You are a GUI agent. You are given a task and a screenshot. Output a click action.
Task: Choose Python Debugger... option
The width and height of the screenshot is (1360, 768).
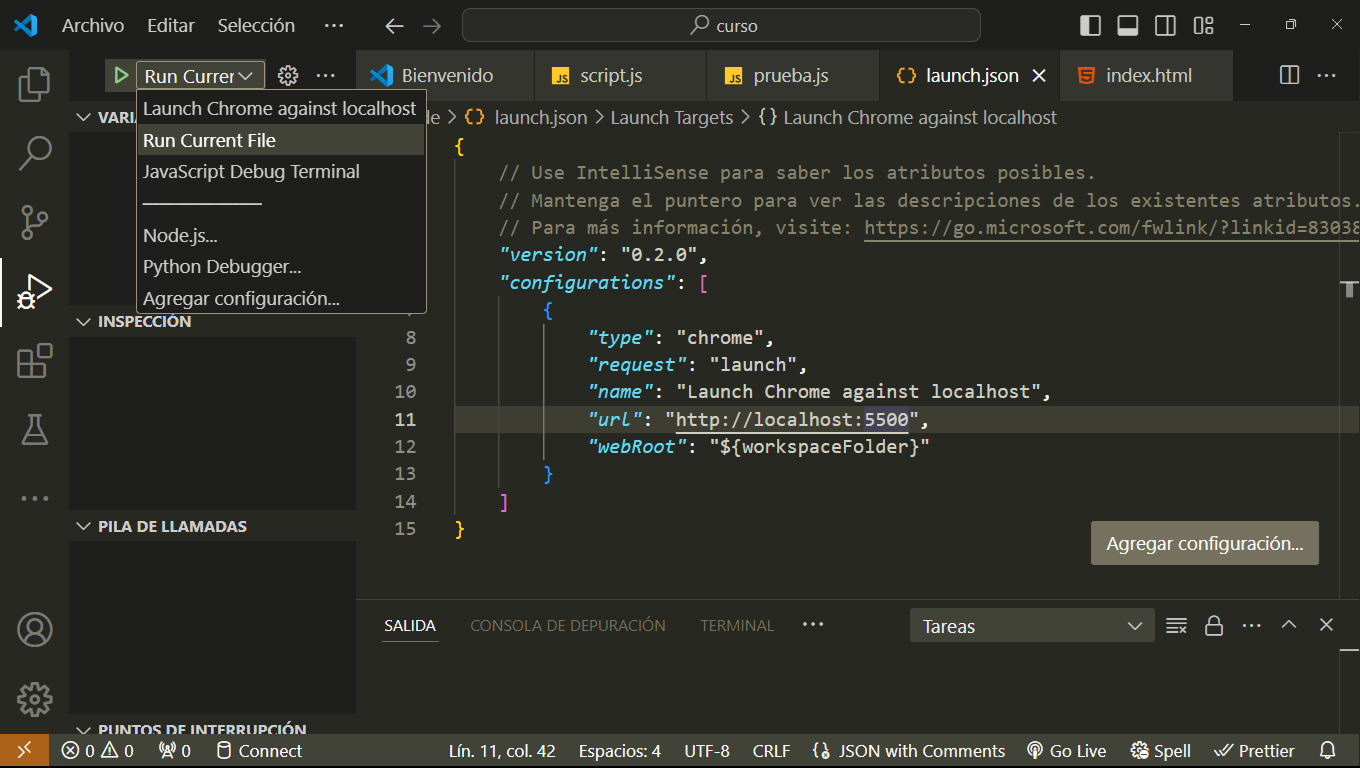click(x=281, y=267)
